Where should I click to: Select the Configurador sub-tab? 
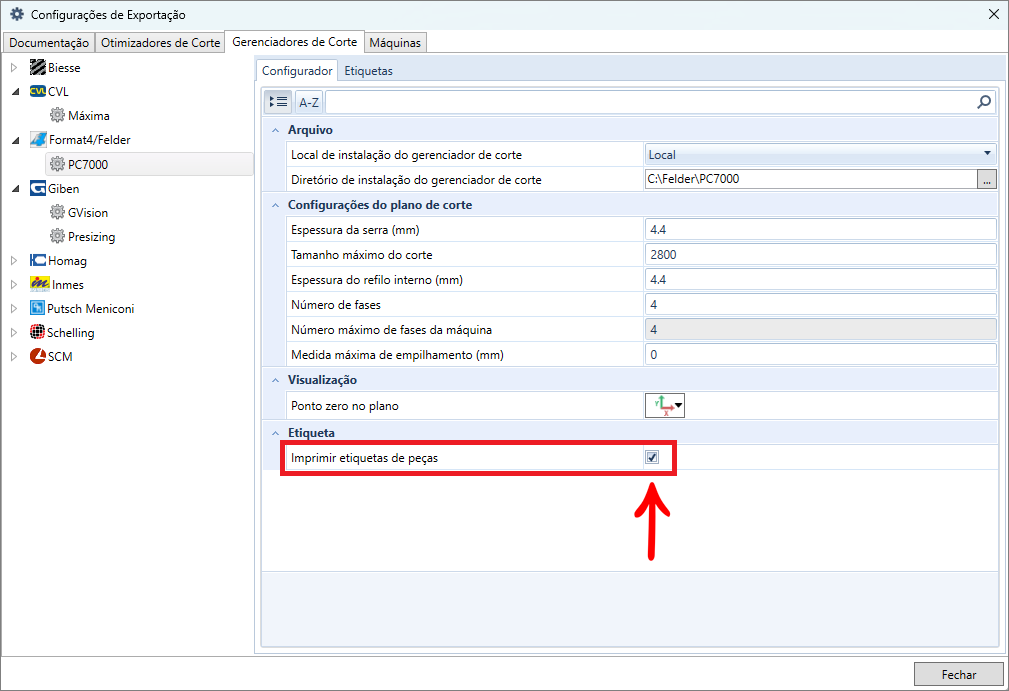point(297,71)
